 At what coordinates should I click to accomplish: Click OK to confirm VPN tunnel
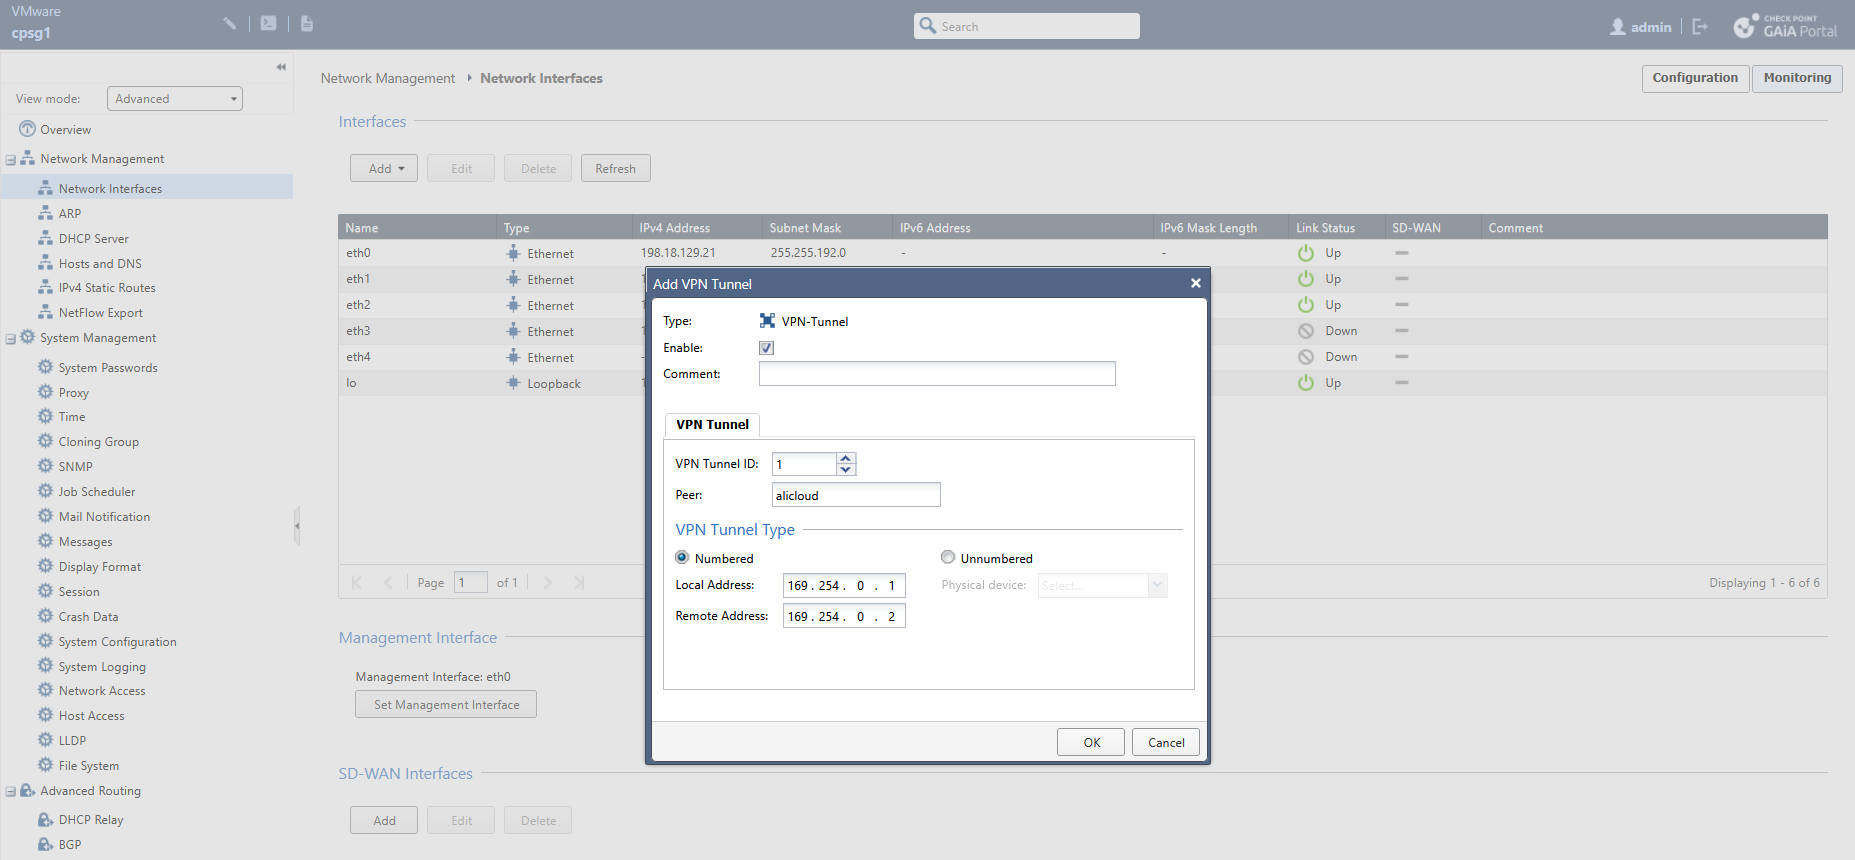tap(1091, 742)
